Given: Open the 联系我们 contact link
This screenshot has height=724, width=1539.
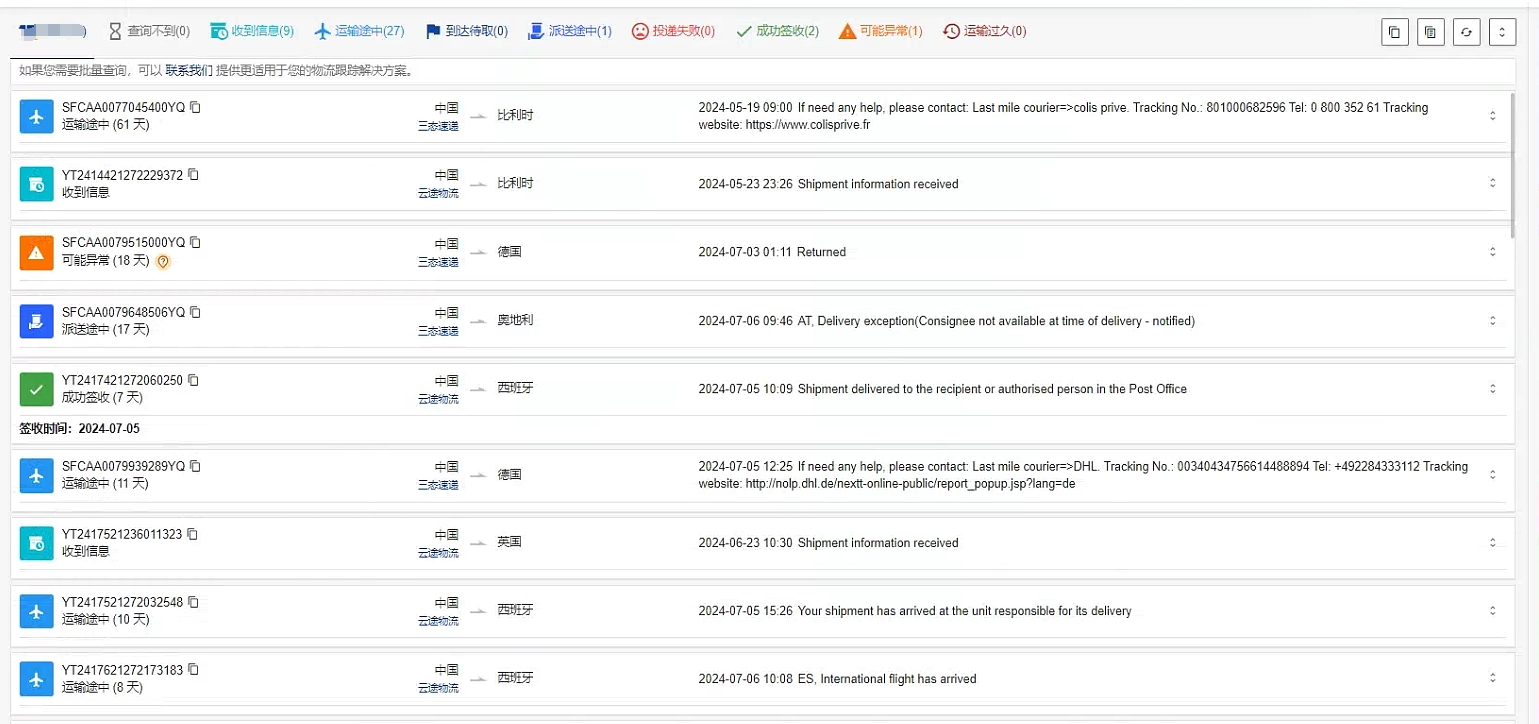Looking at the screenshot, I should tap(189, 71).
